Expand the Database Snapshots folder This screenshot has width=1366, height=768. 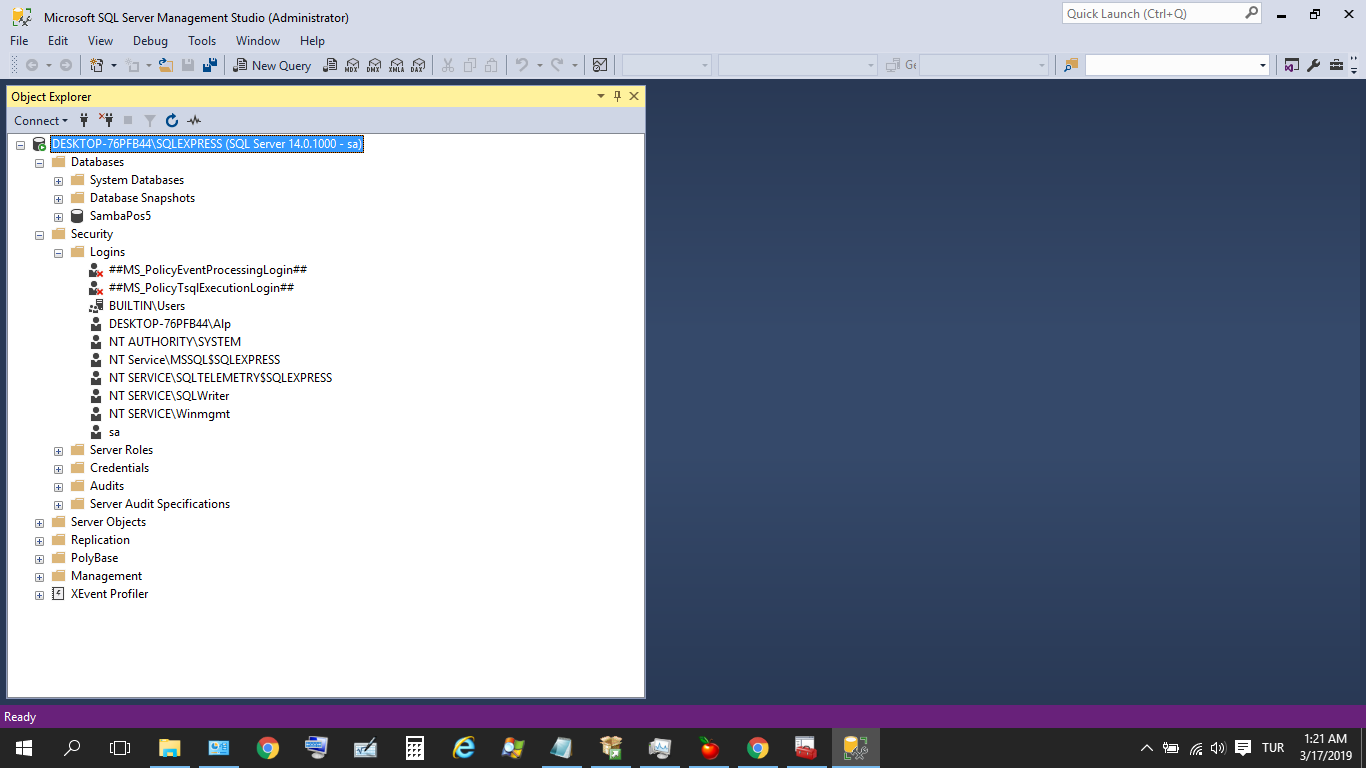pyautogui.click(x=58, y=199)
